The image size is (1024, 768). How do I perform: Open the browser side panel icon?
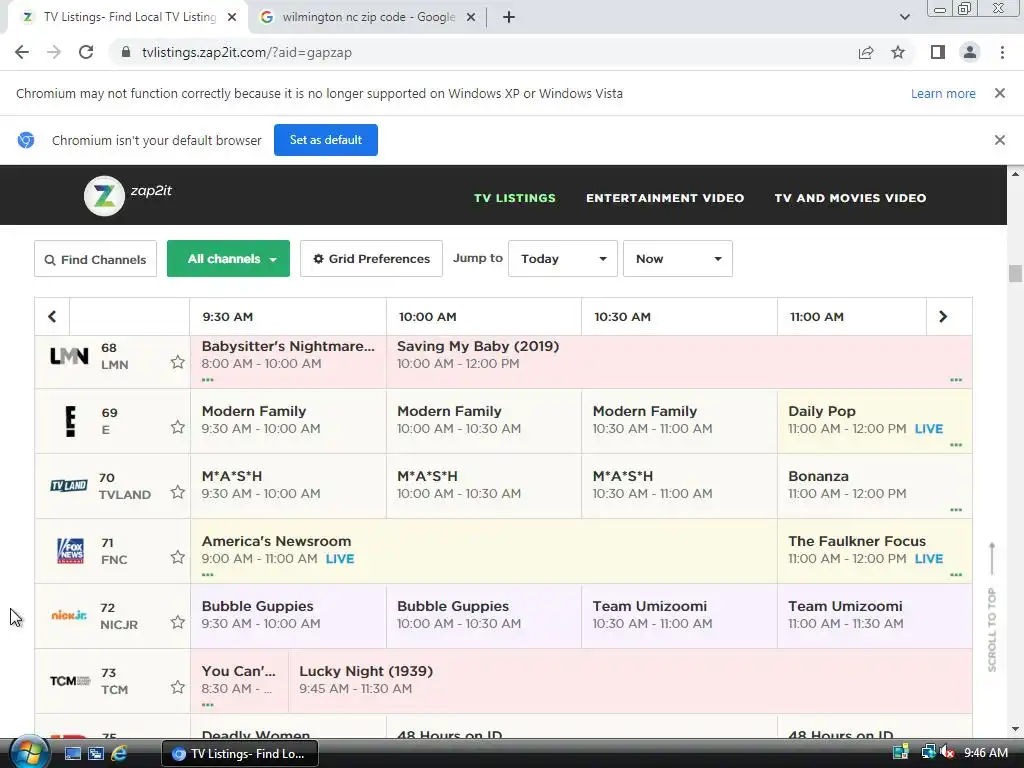938,52
